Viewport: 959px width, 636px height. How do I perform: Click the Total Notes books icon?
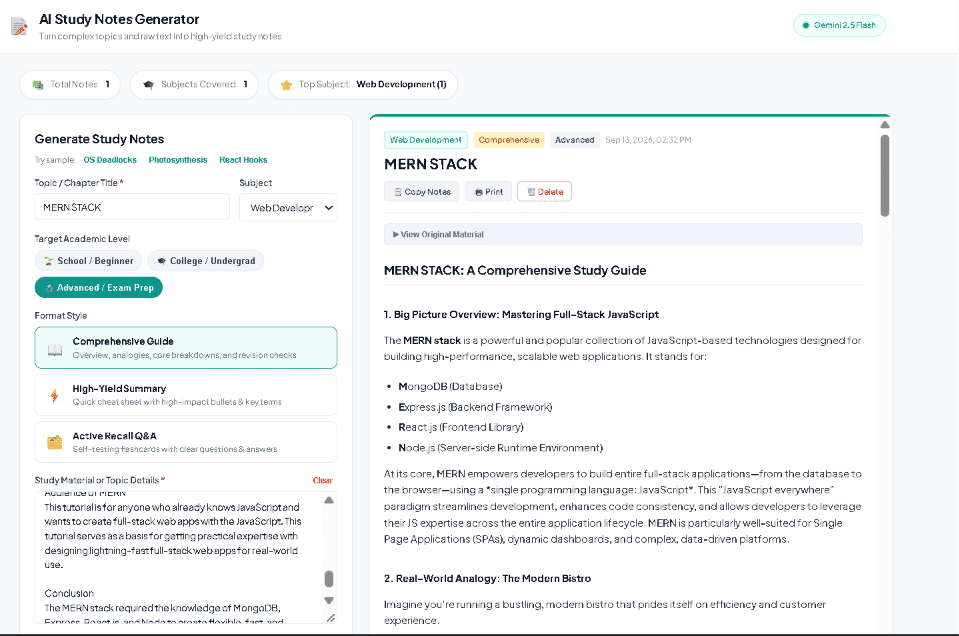[x=38, y=85]
